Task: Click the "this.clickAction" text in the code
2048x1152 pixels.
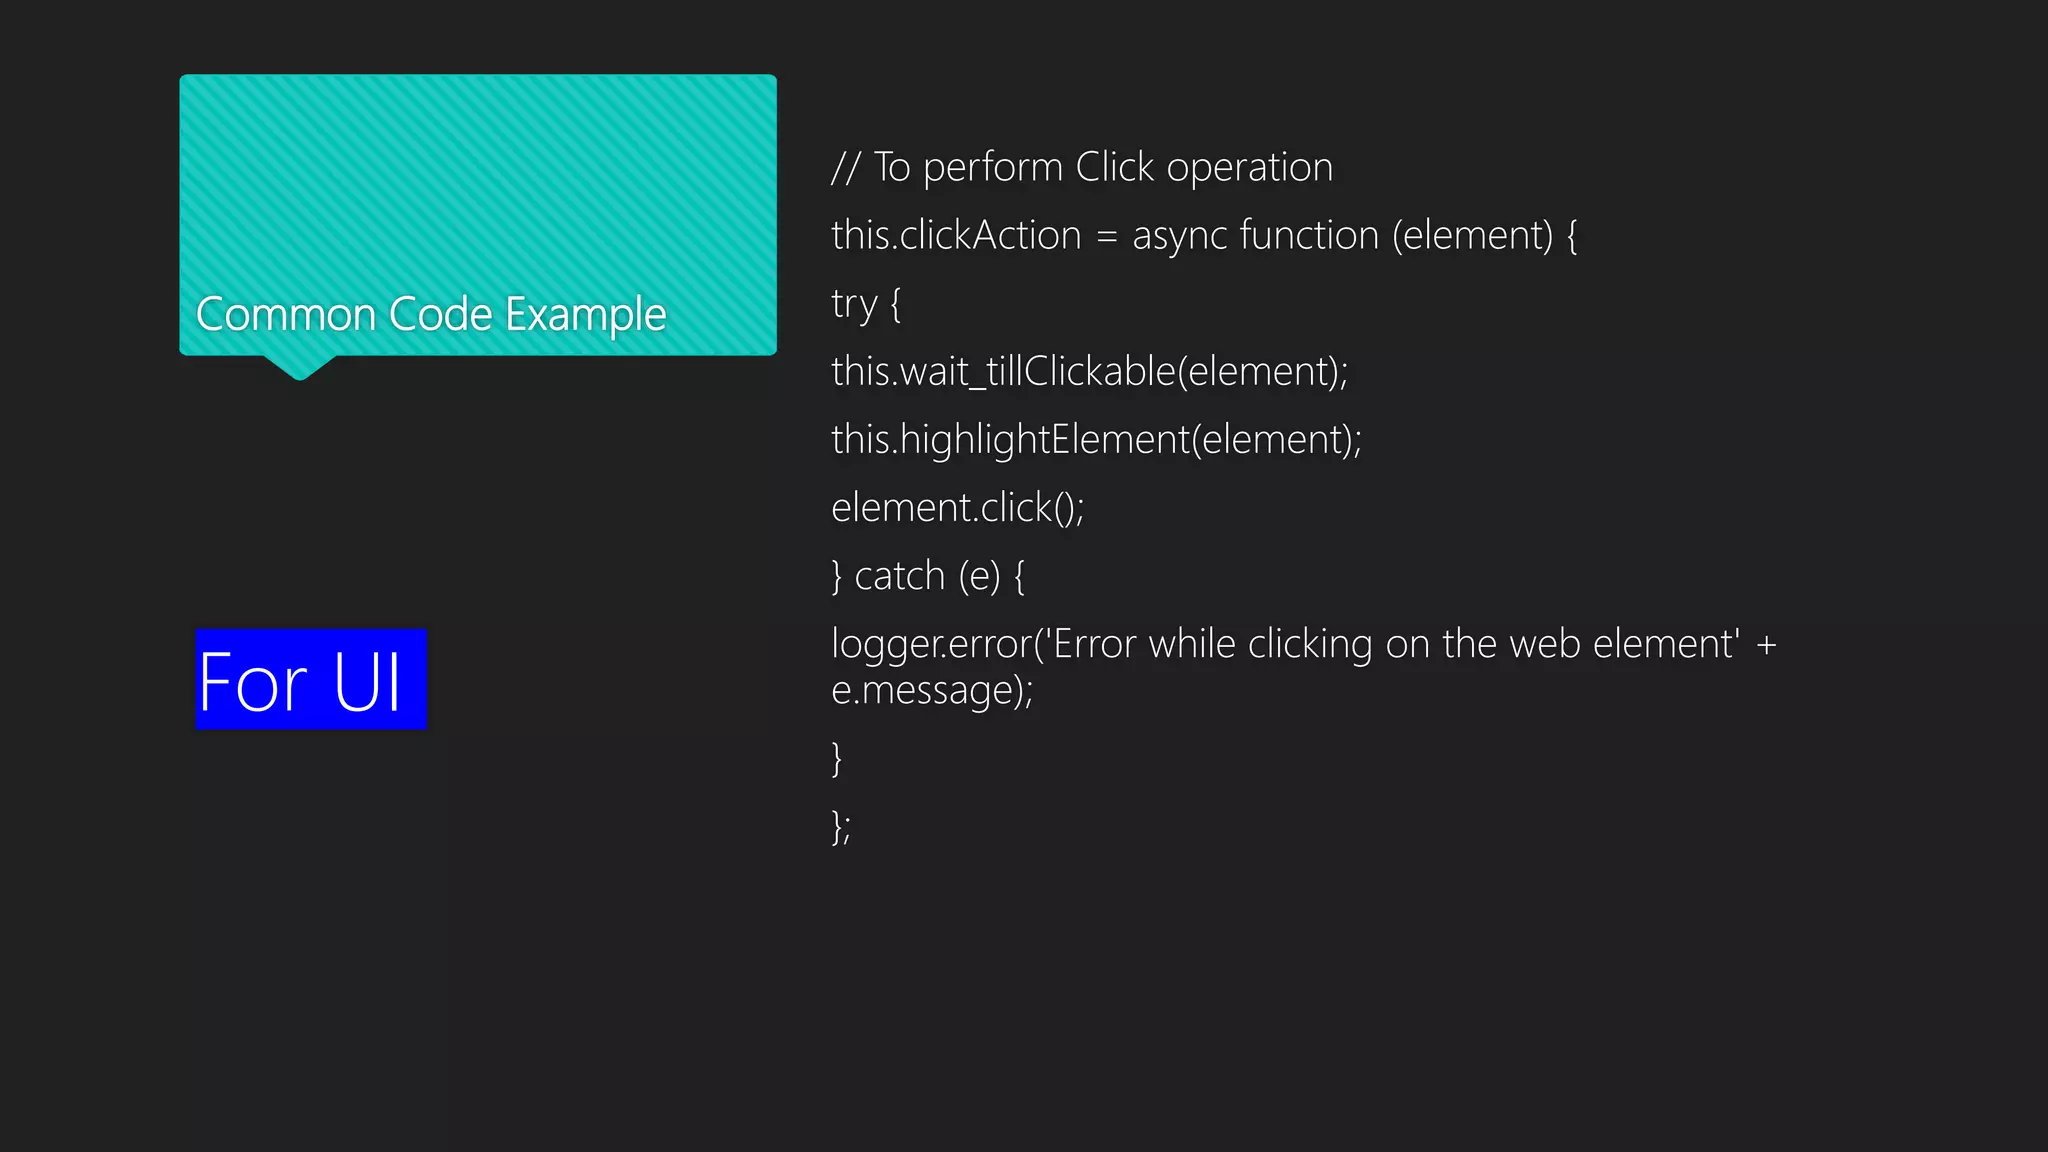Action: (x=956, y=236)
